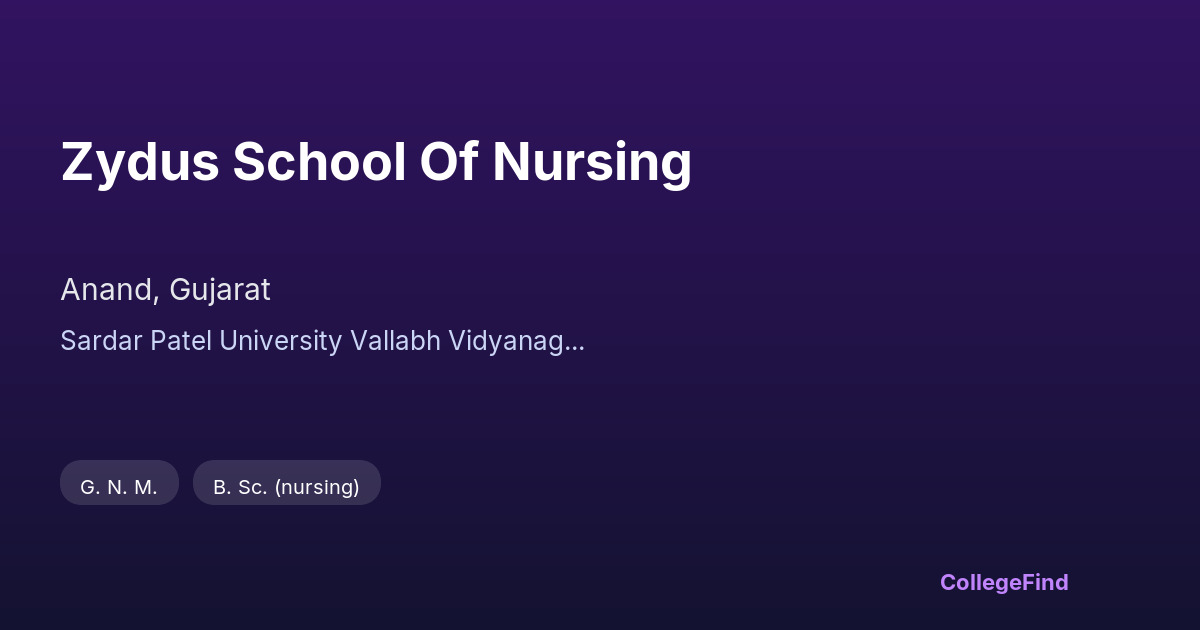Select the Anand, Gujarat location text
Screen dimensions: 1200x630
tap(165, 290)
